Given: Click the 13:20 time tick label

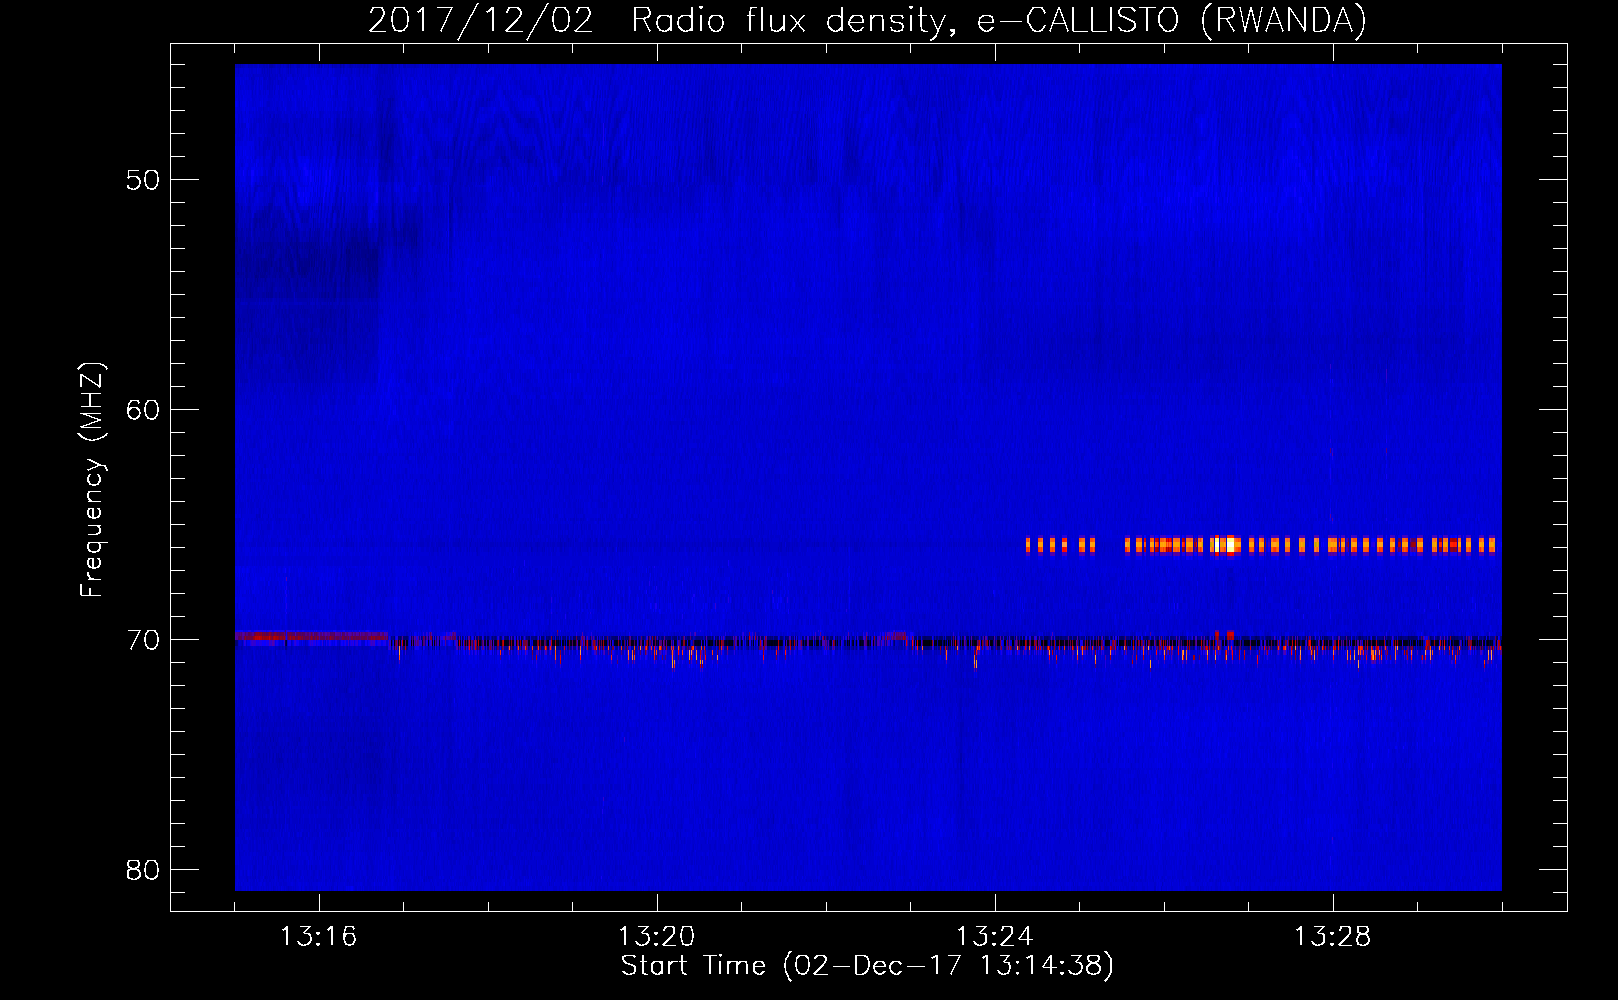Looking at the screenshot, I should [x=656, y=937].
